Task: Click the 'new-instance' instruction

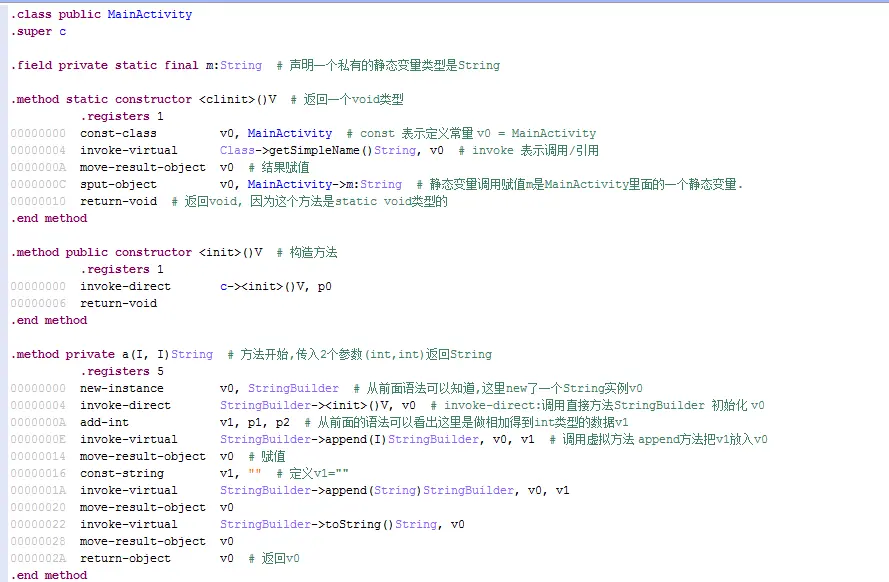Action: (121, 388)
